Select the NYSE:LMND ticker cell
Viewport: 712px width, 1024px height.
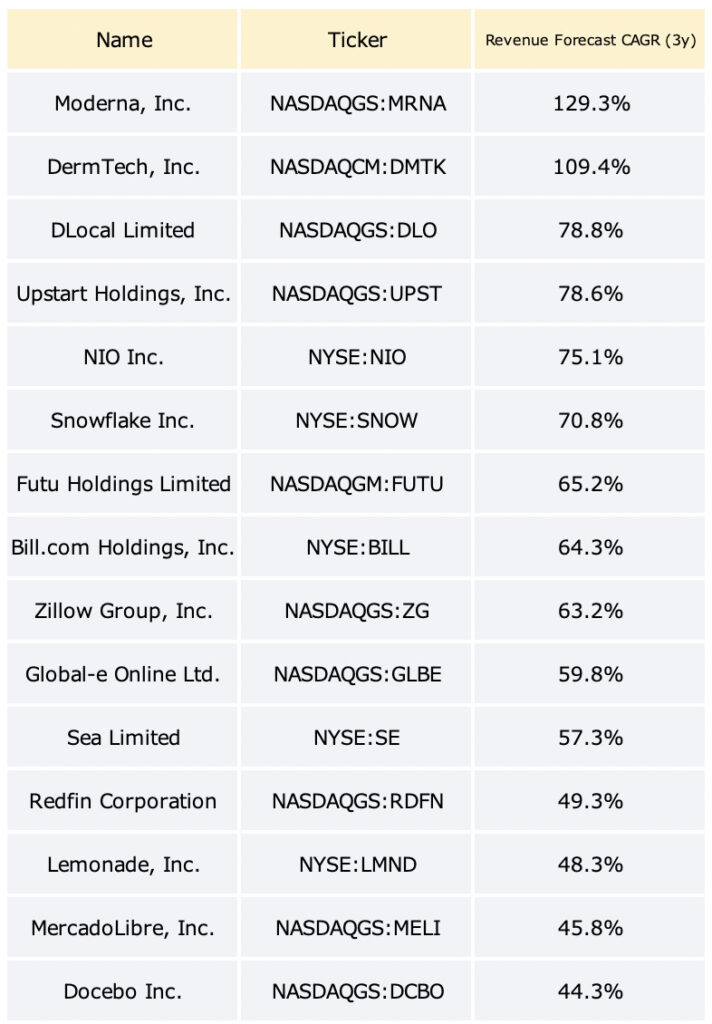coord(356,863)
